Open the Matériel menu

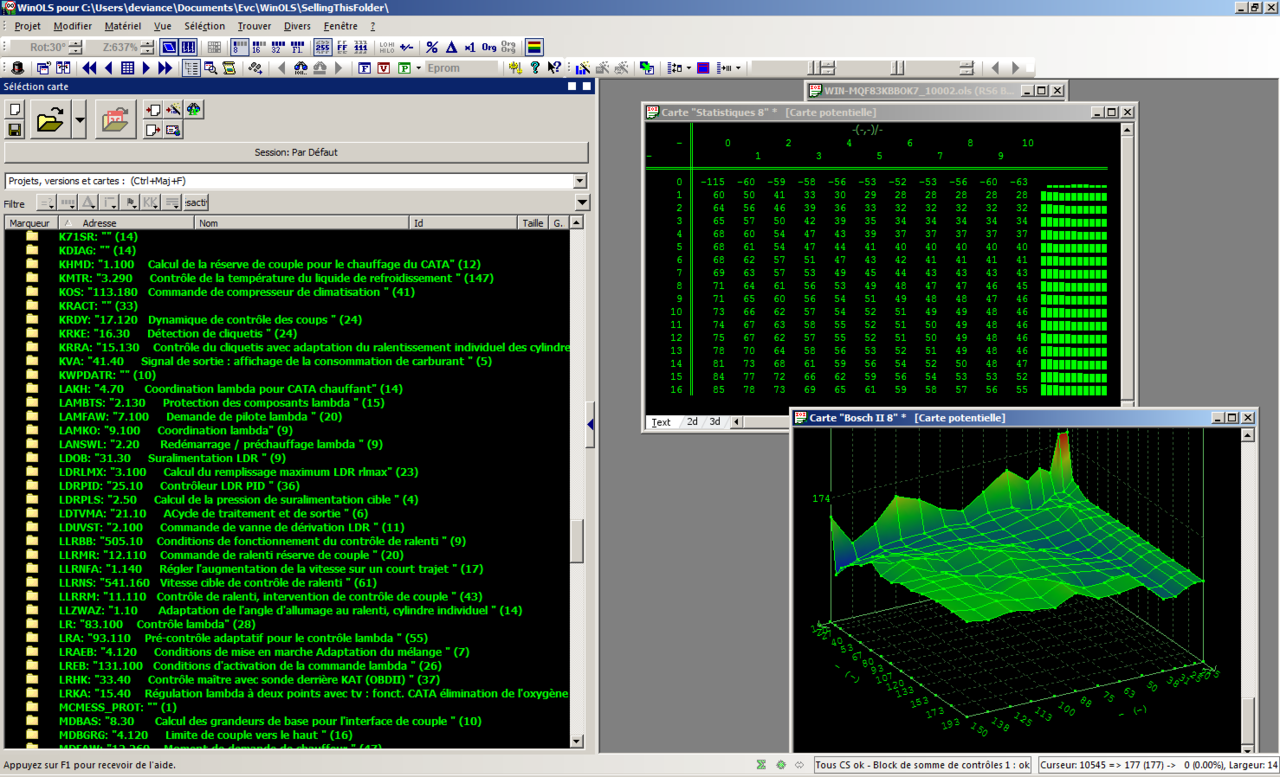[x=122, y=26]
